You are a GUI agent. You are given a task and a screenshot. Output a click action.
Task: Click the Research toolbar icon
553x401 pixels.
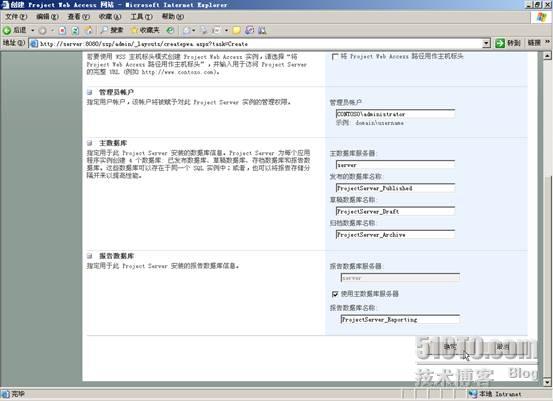tap(249, 31)
